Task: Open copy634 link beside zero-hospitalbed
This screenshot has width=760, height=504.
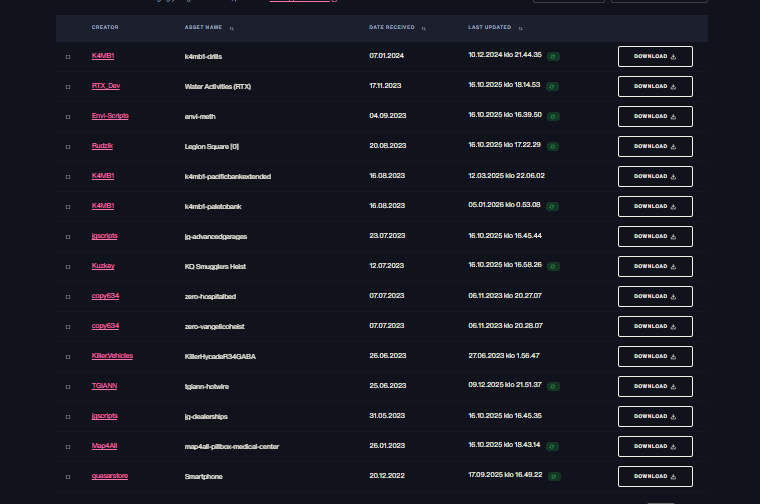Action: point(105,297)
